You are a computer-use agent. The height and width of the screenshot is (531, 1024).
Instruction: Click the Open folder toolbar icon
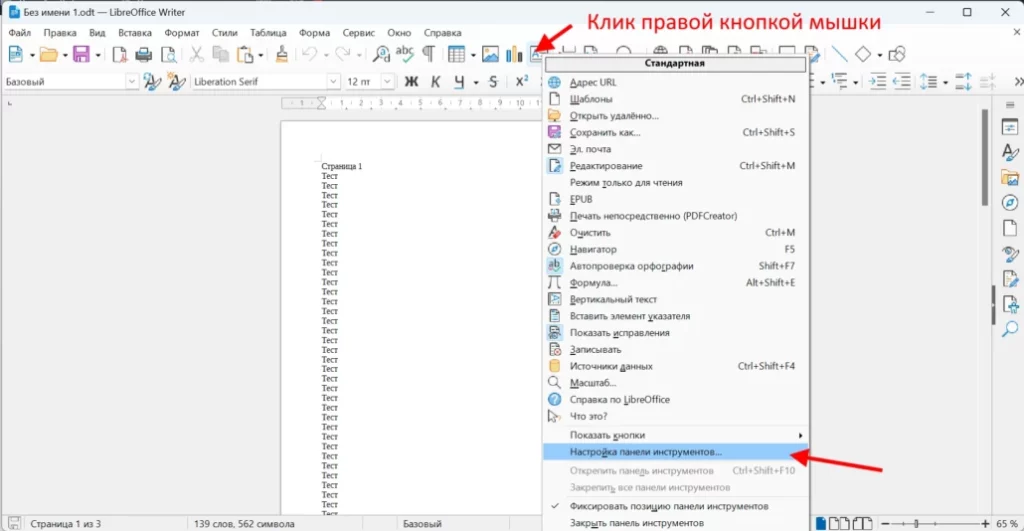(x=48, y=54)
